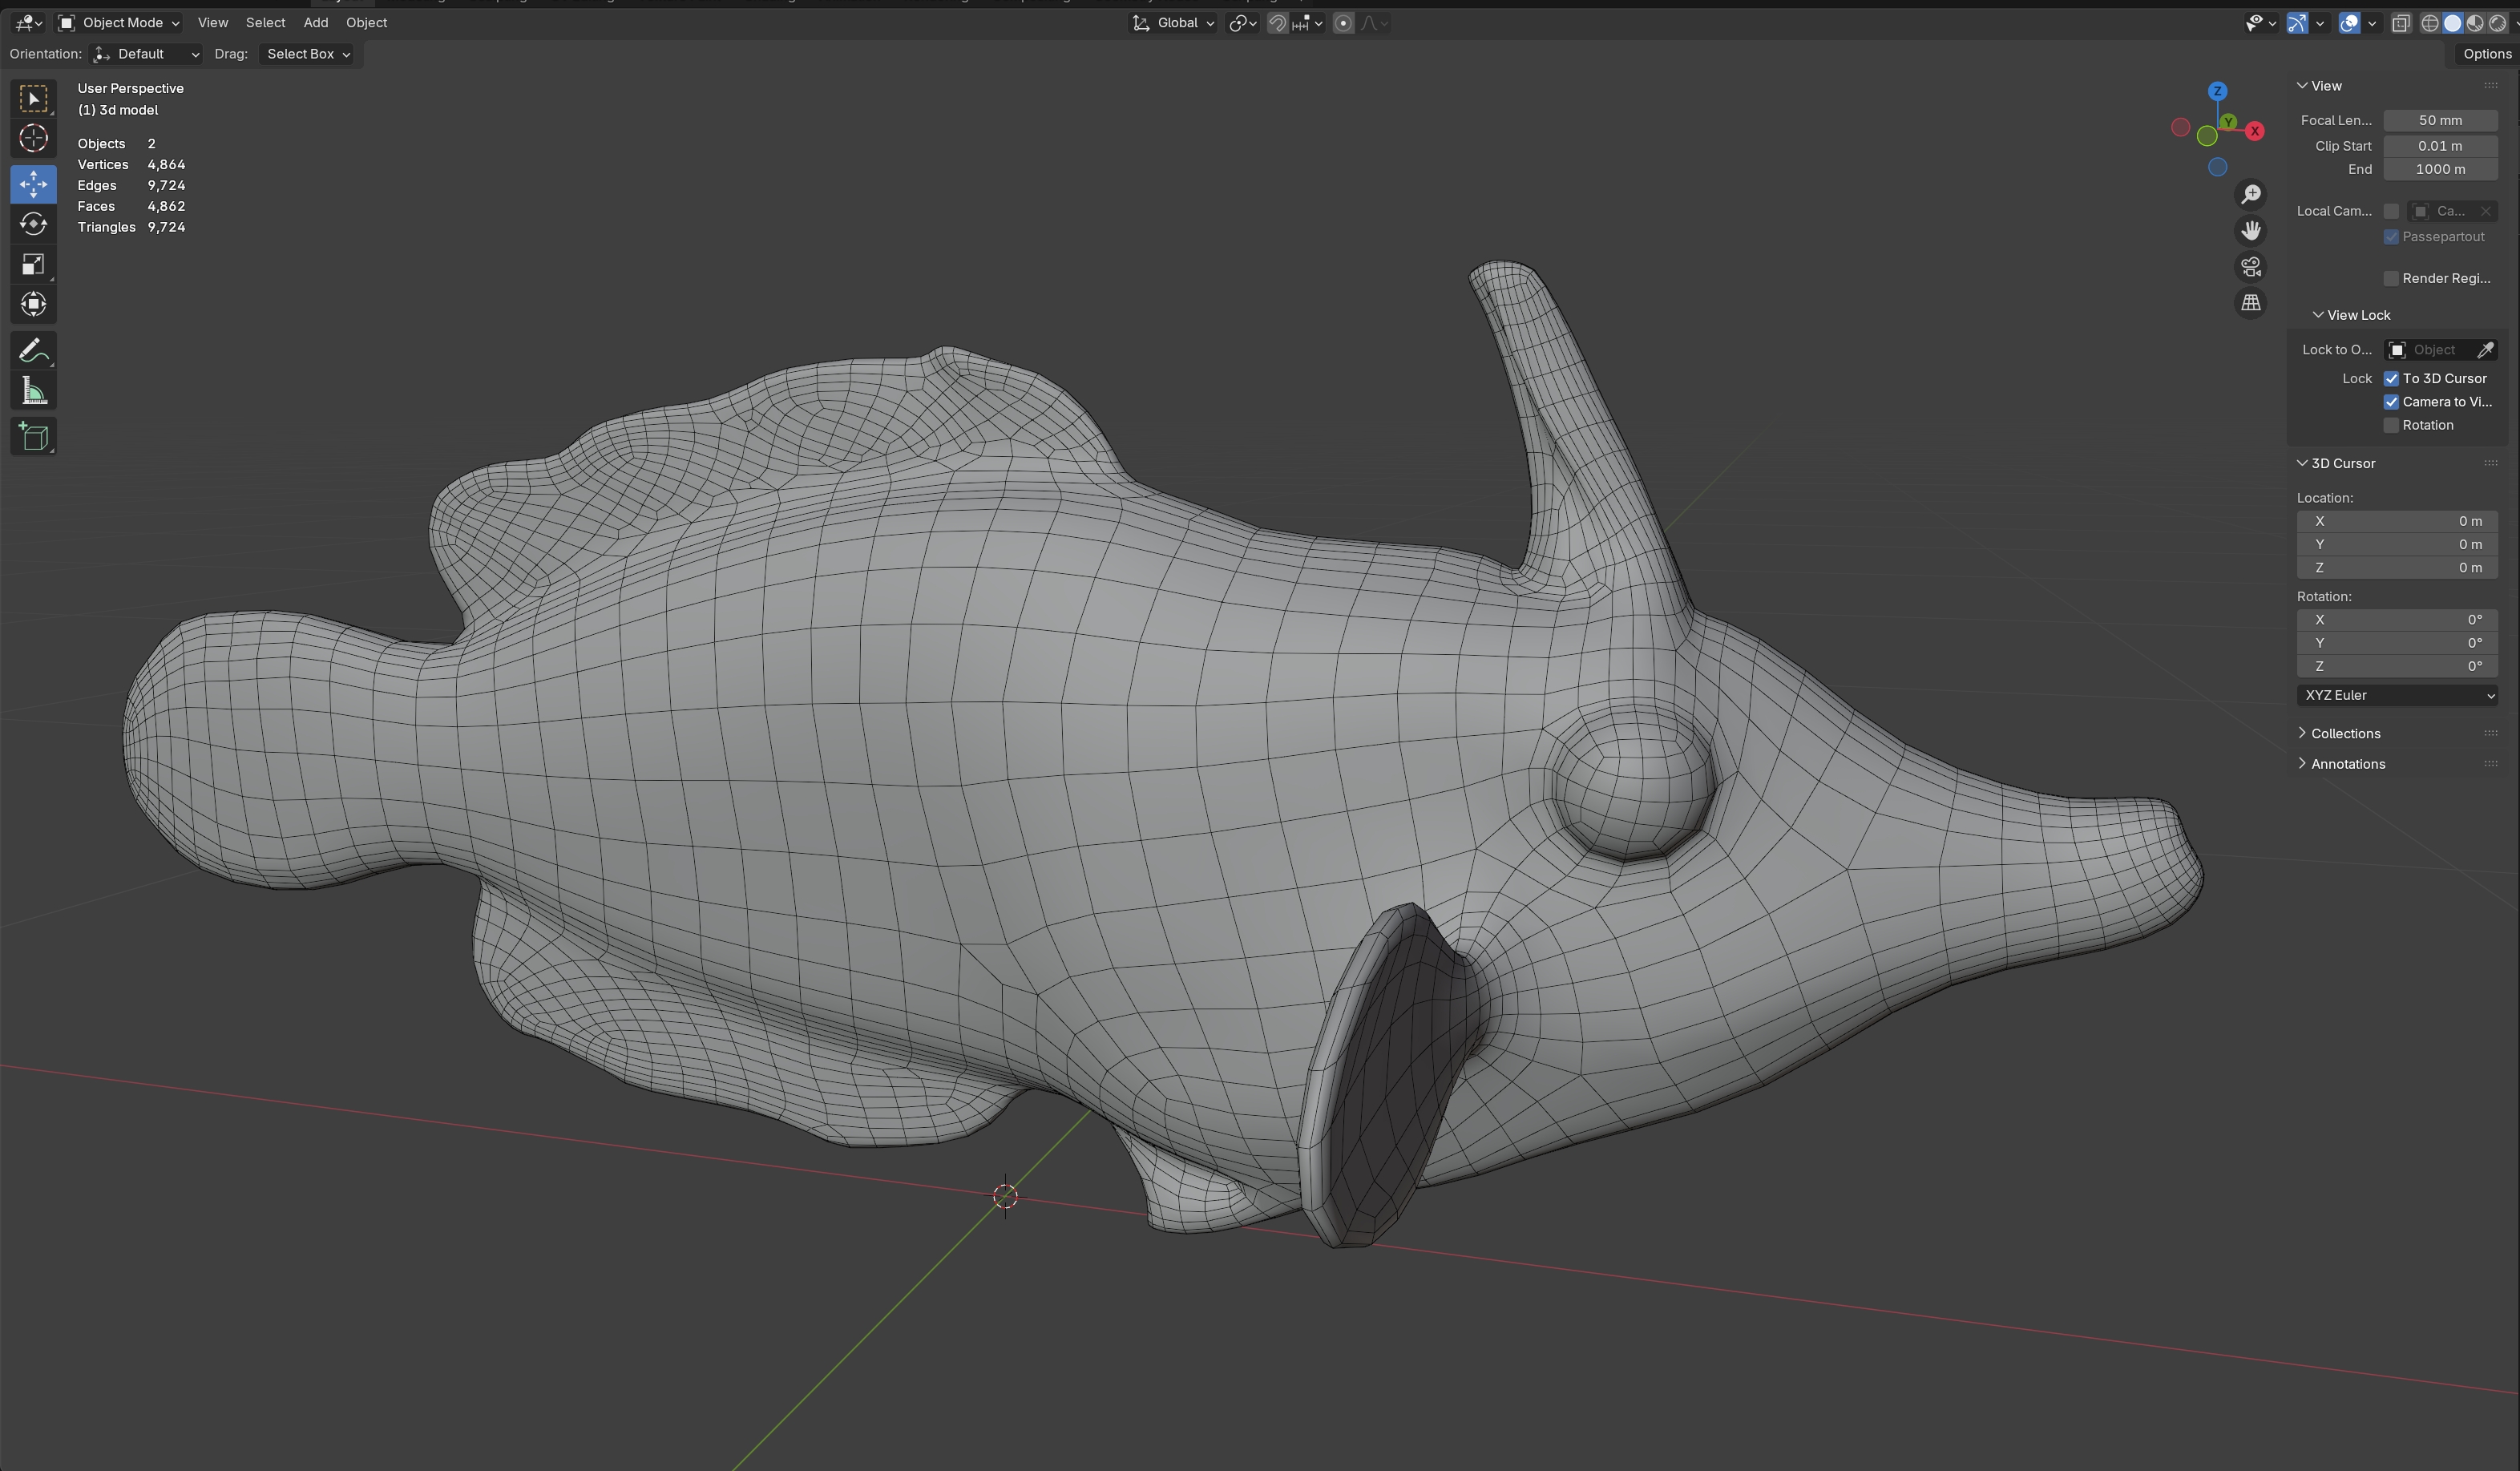Expand the Collections panel
The width and height of the screenshot is (2520, 1471).
click(2344, 733)
